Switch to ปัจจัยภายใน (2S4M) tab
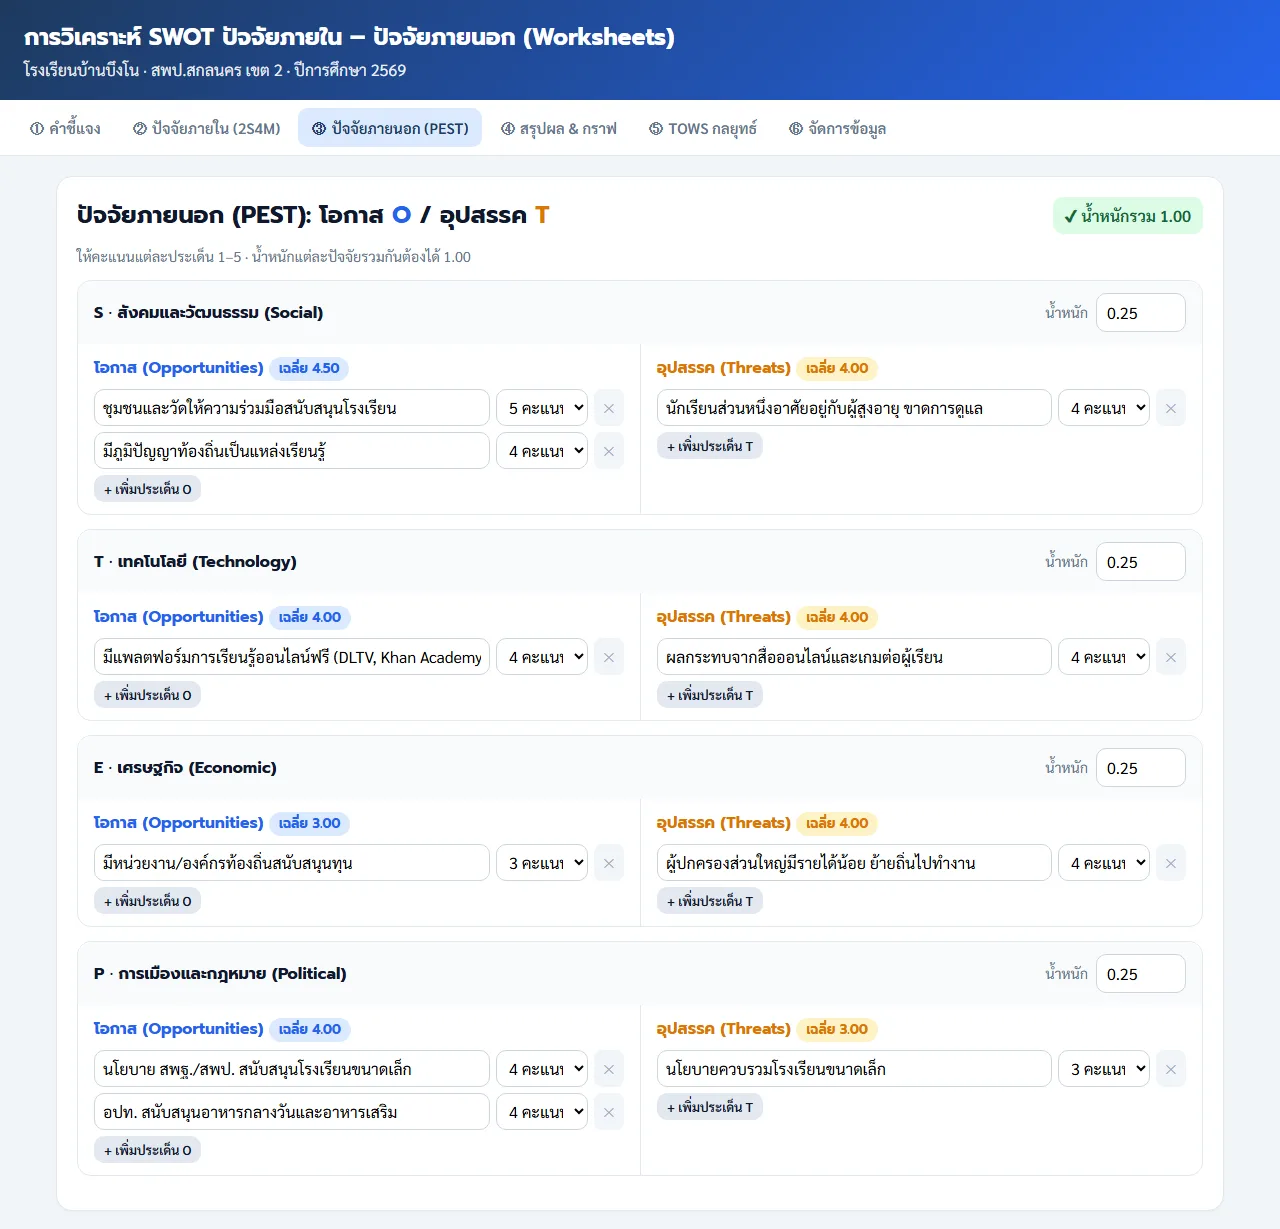The image size is (1280, 1229). coord(206,128)
